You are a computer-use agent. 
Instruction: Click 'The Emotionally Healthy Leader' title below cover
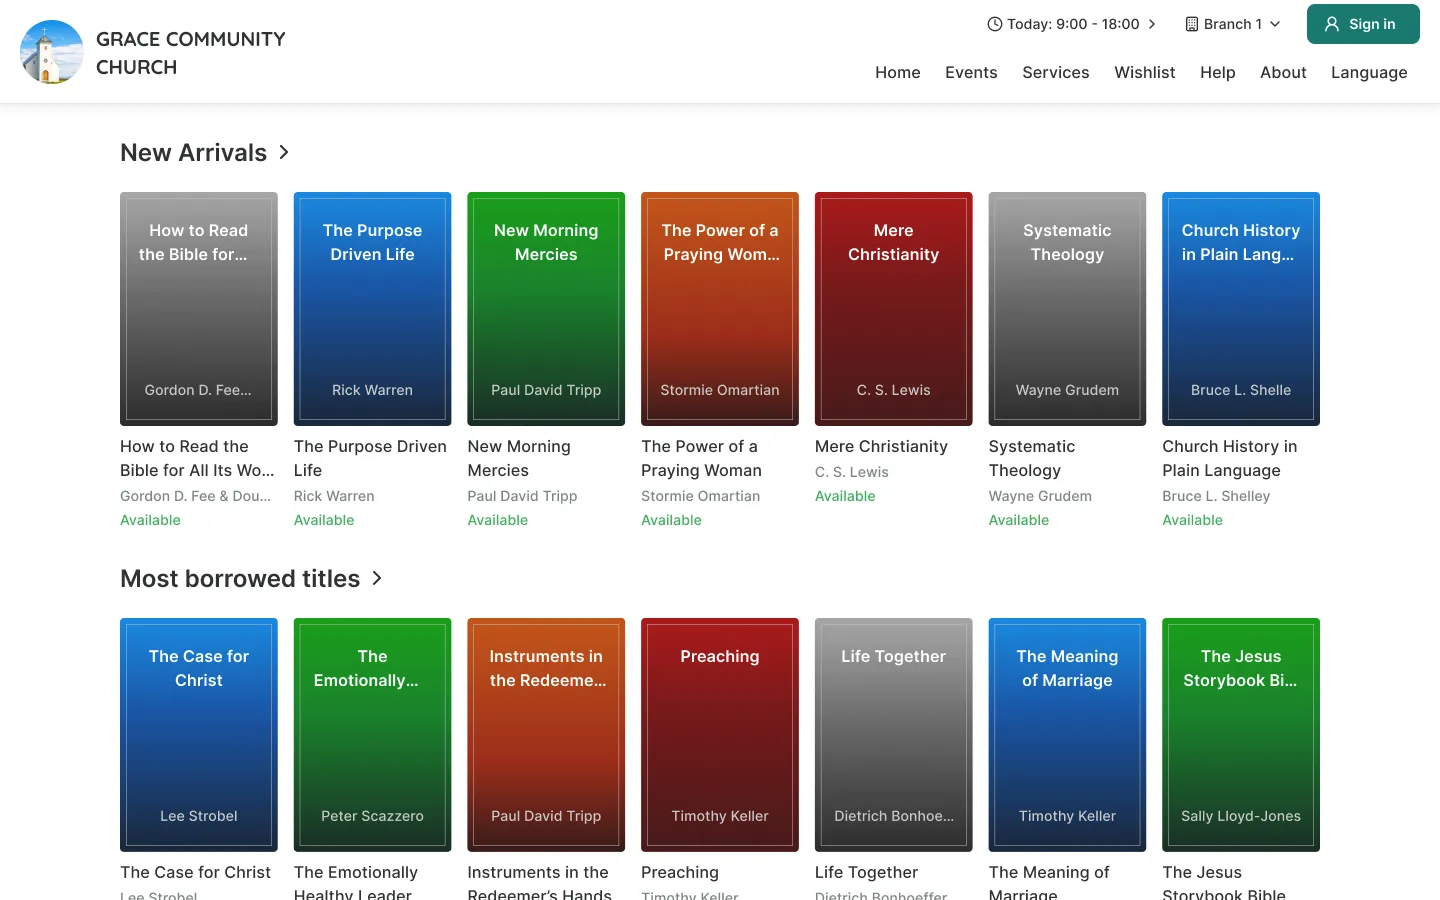coord(355,883)
